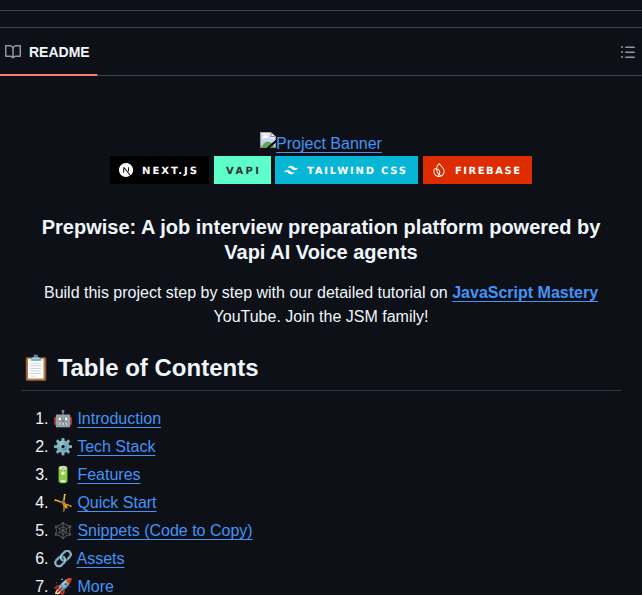Screen dimensions: 642x595
Task: Click the Prepwise project title heading
Action: [321, 240]
